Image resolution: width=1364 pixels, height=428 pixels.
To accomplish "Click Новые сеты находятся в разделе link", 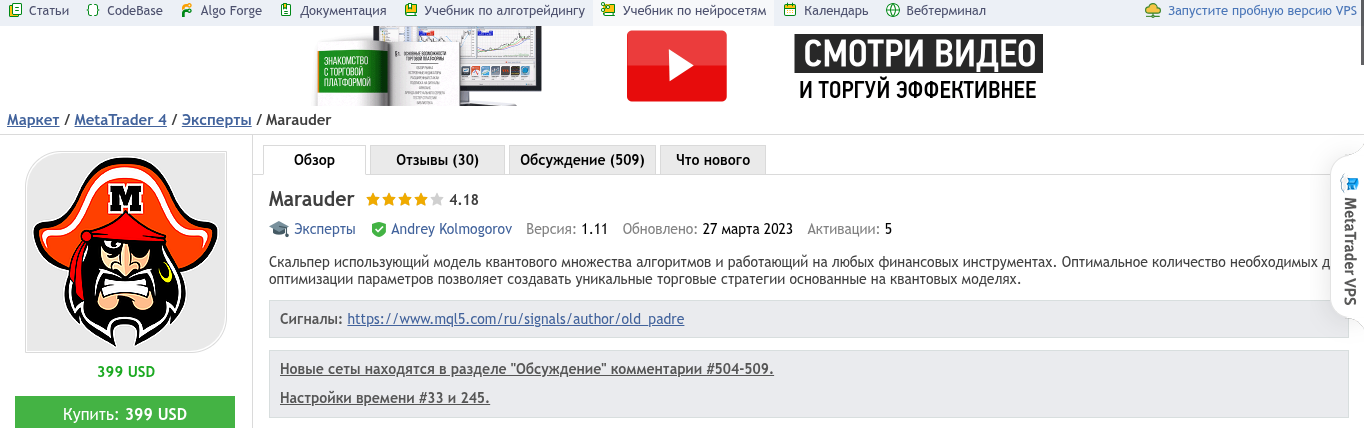I will tap(527, 369).
